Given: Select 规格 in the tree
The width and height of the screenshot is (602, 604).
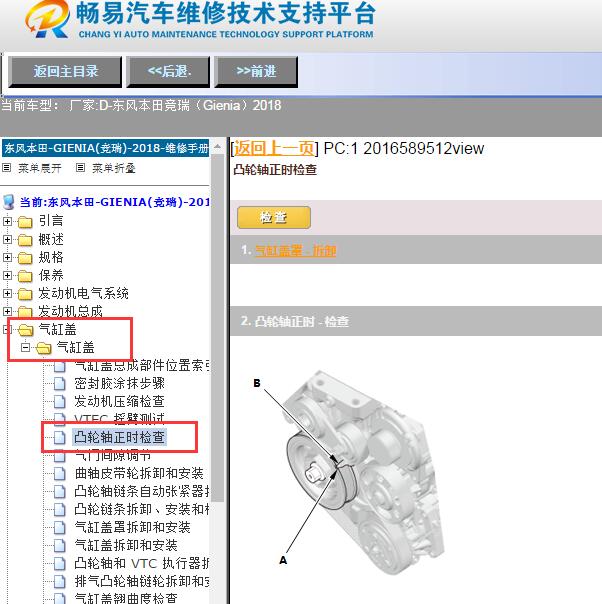Looking at the screenshot, I should 50,257.
